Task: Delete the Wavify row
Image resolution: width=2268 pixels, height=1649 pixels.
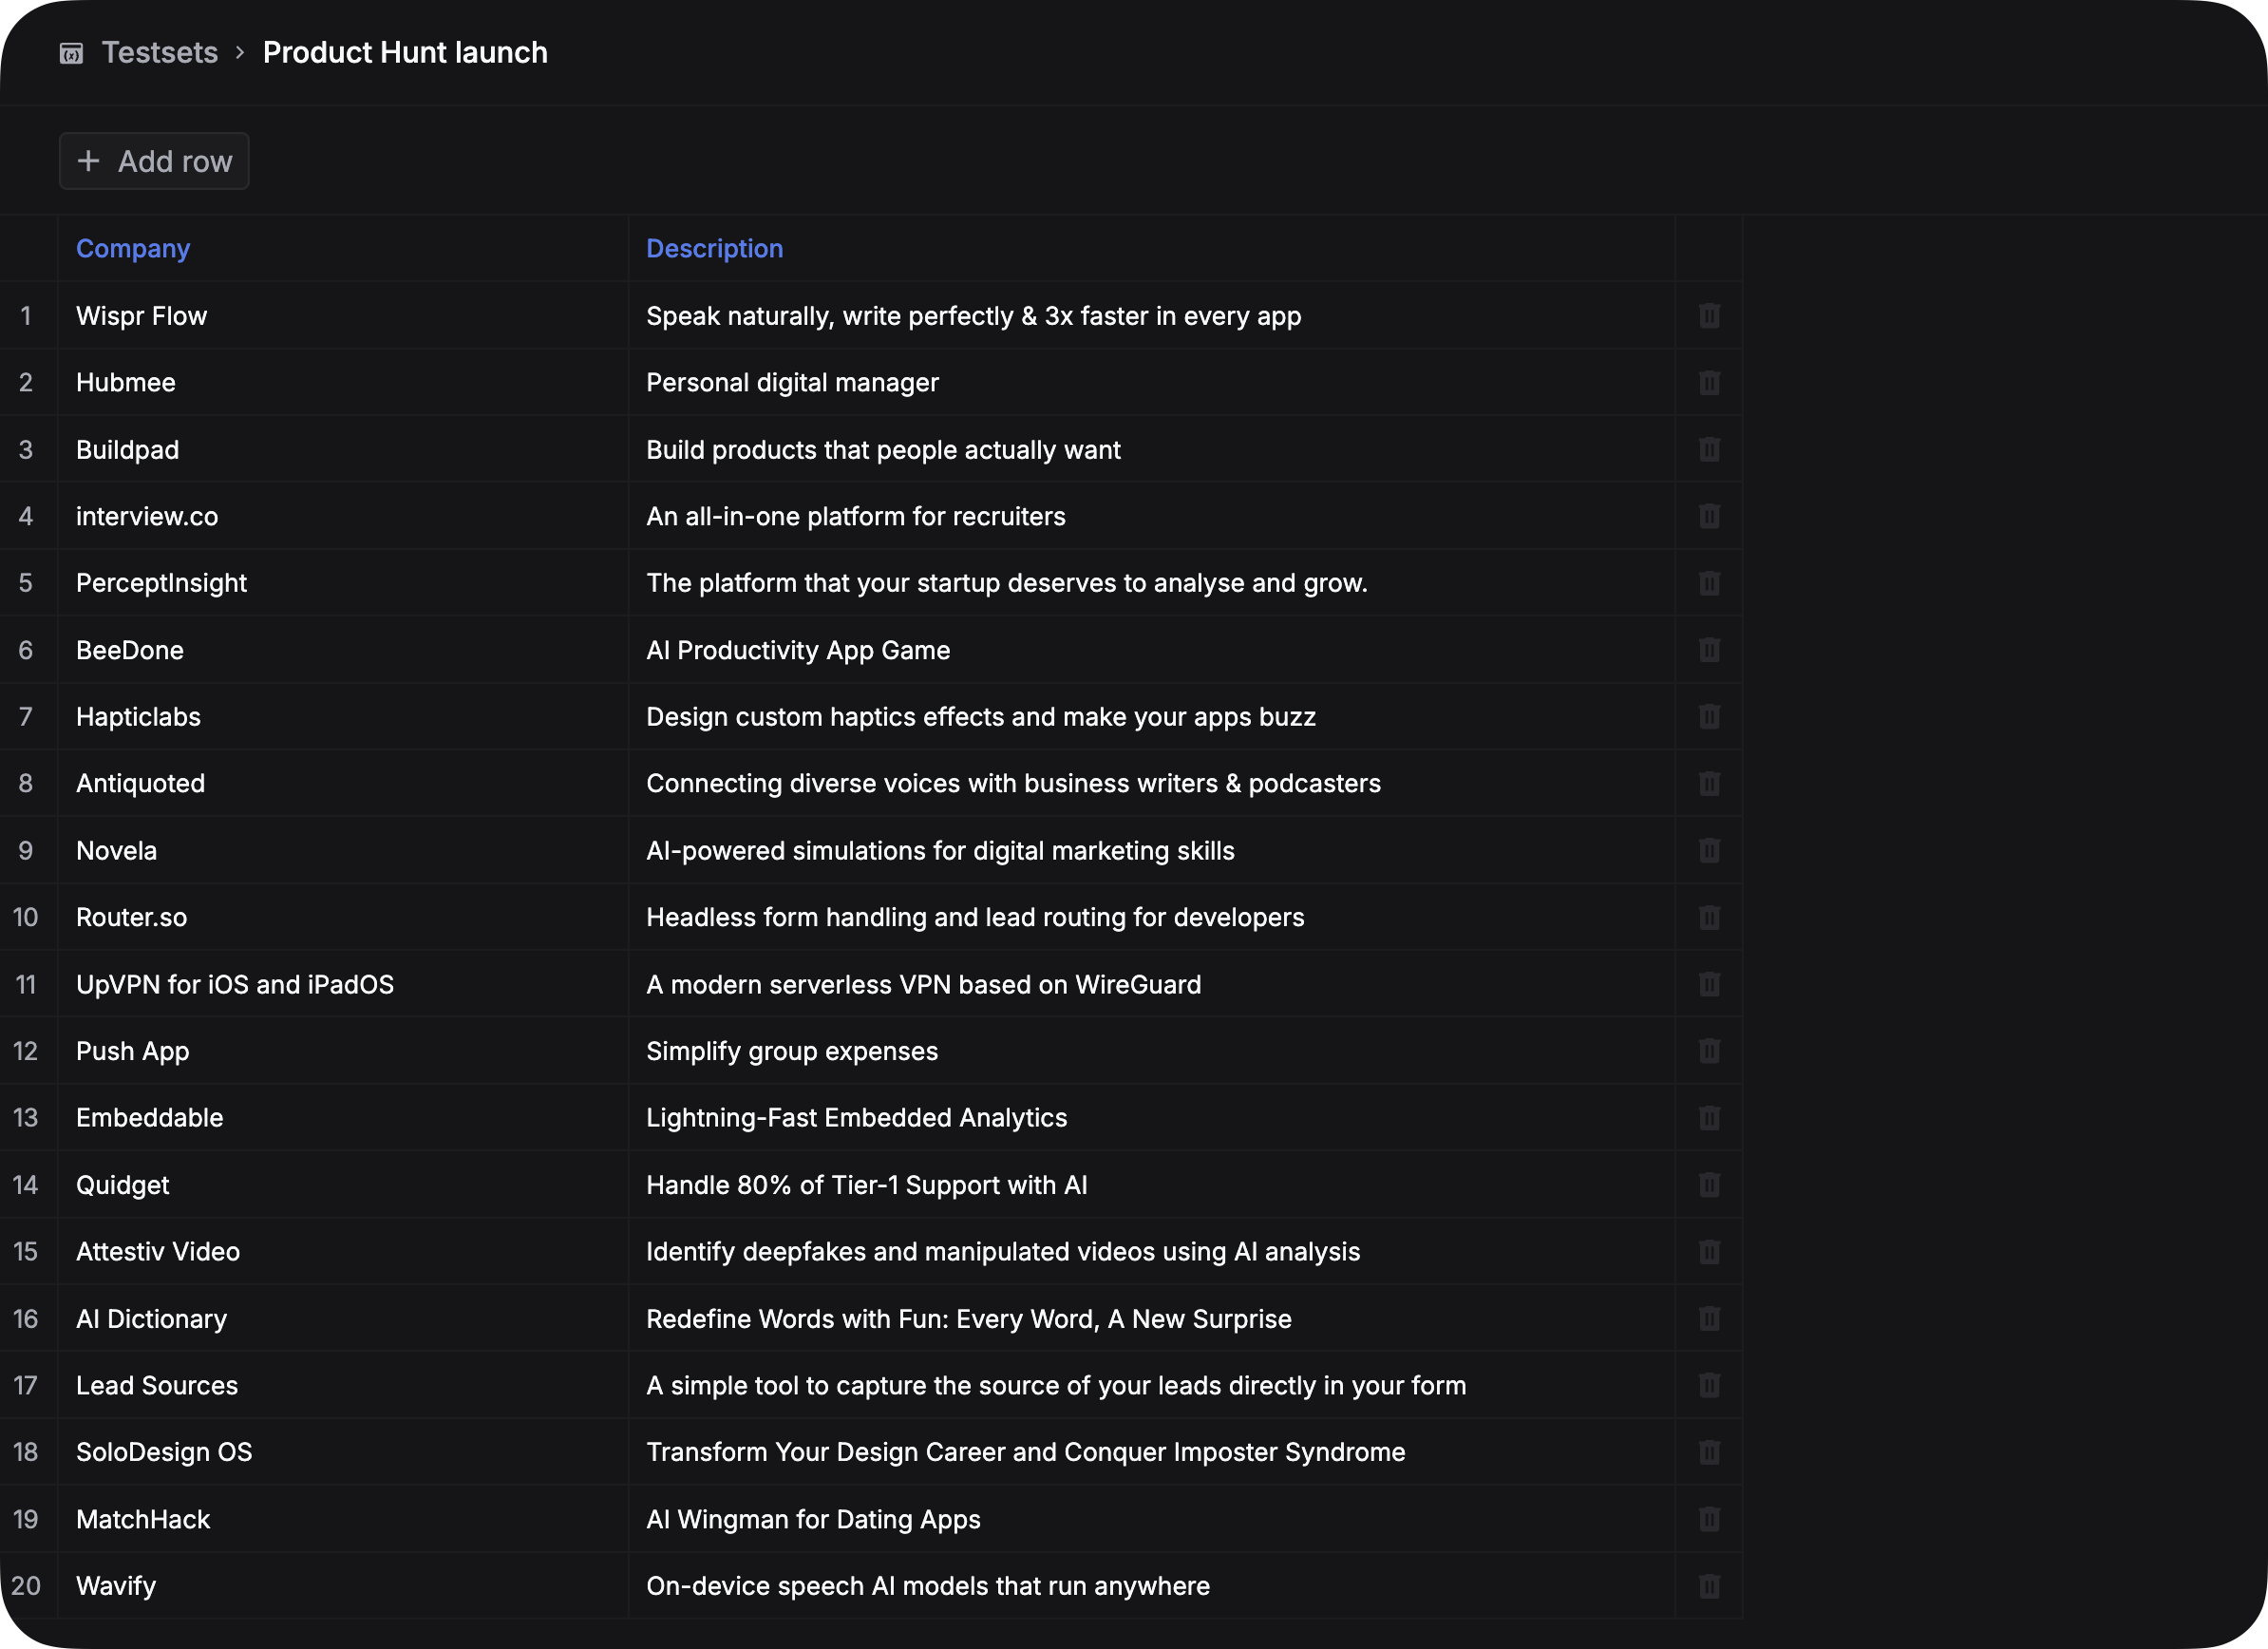Action: point(1709,1586)
